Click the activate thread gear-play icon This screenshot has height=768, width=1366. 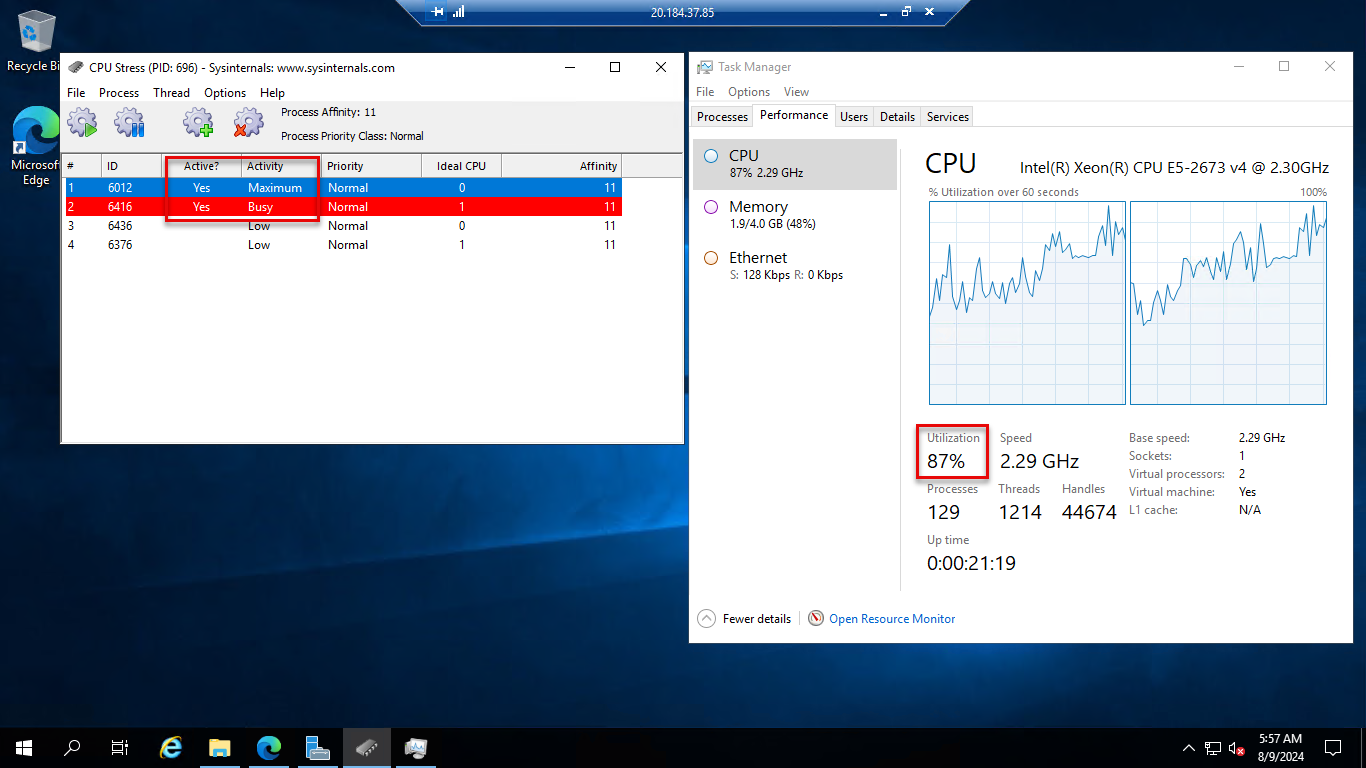pyautogui.click(x=82, y=123)
